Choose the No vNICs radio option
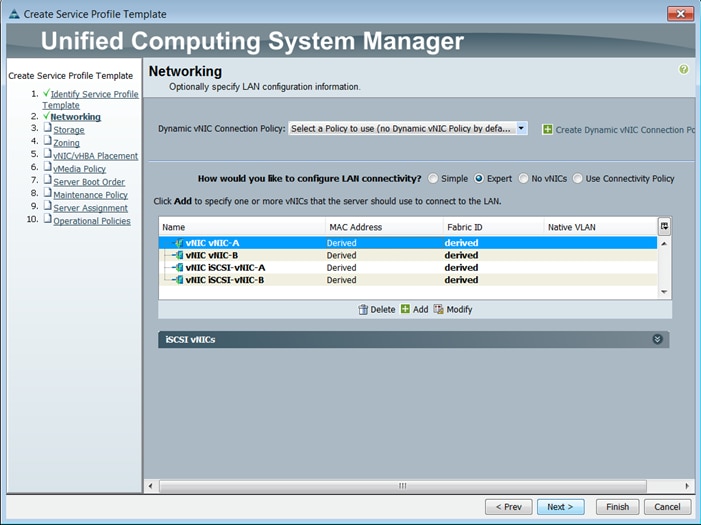701x525 pixels. tap(523, 178)
